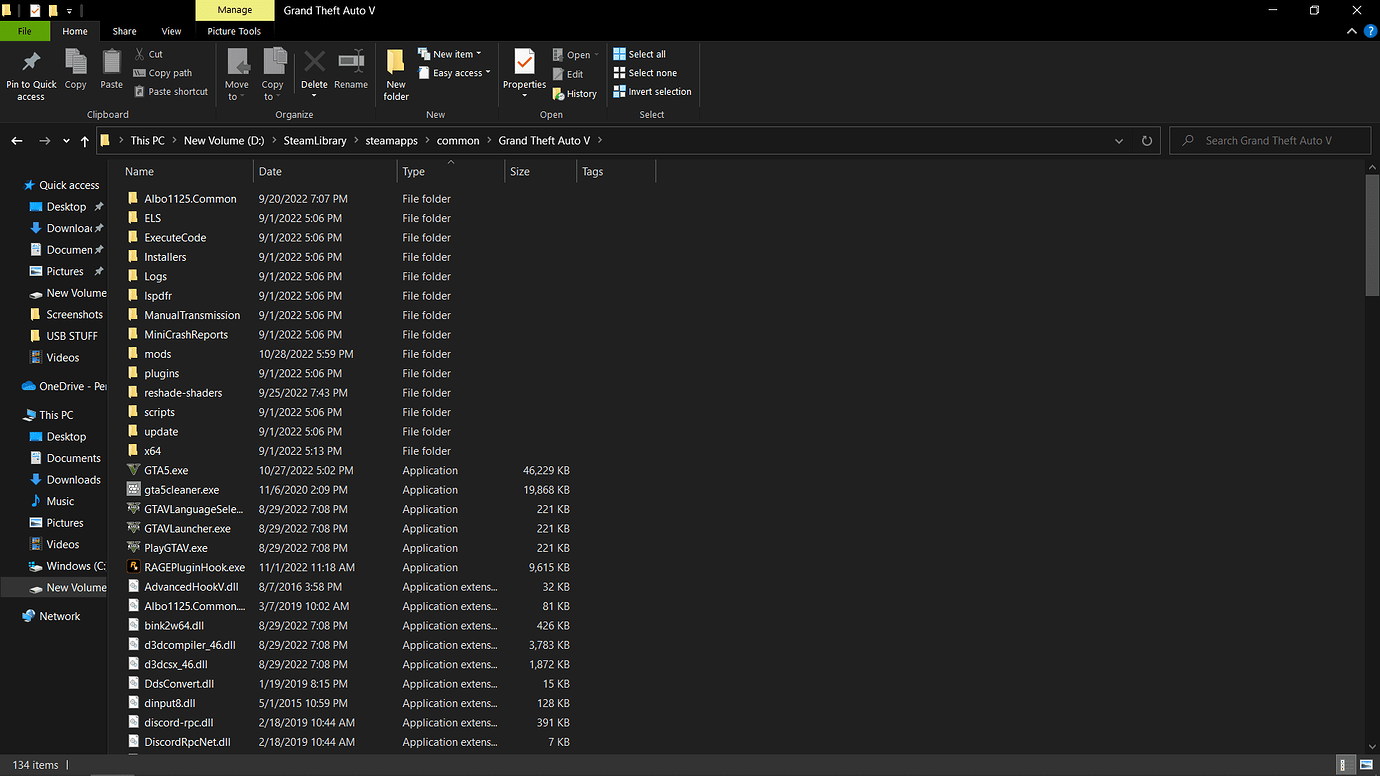This screenshot has width=1380, height=776.
Task: Switch to details view in status bar
Action: pos(1345,765)
